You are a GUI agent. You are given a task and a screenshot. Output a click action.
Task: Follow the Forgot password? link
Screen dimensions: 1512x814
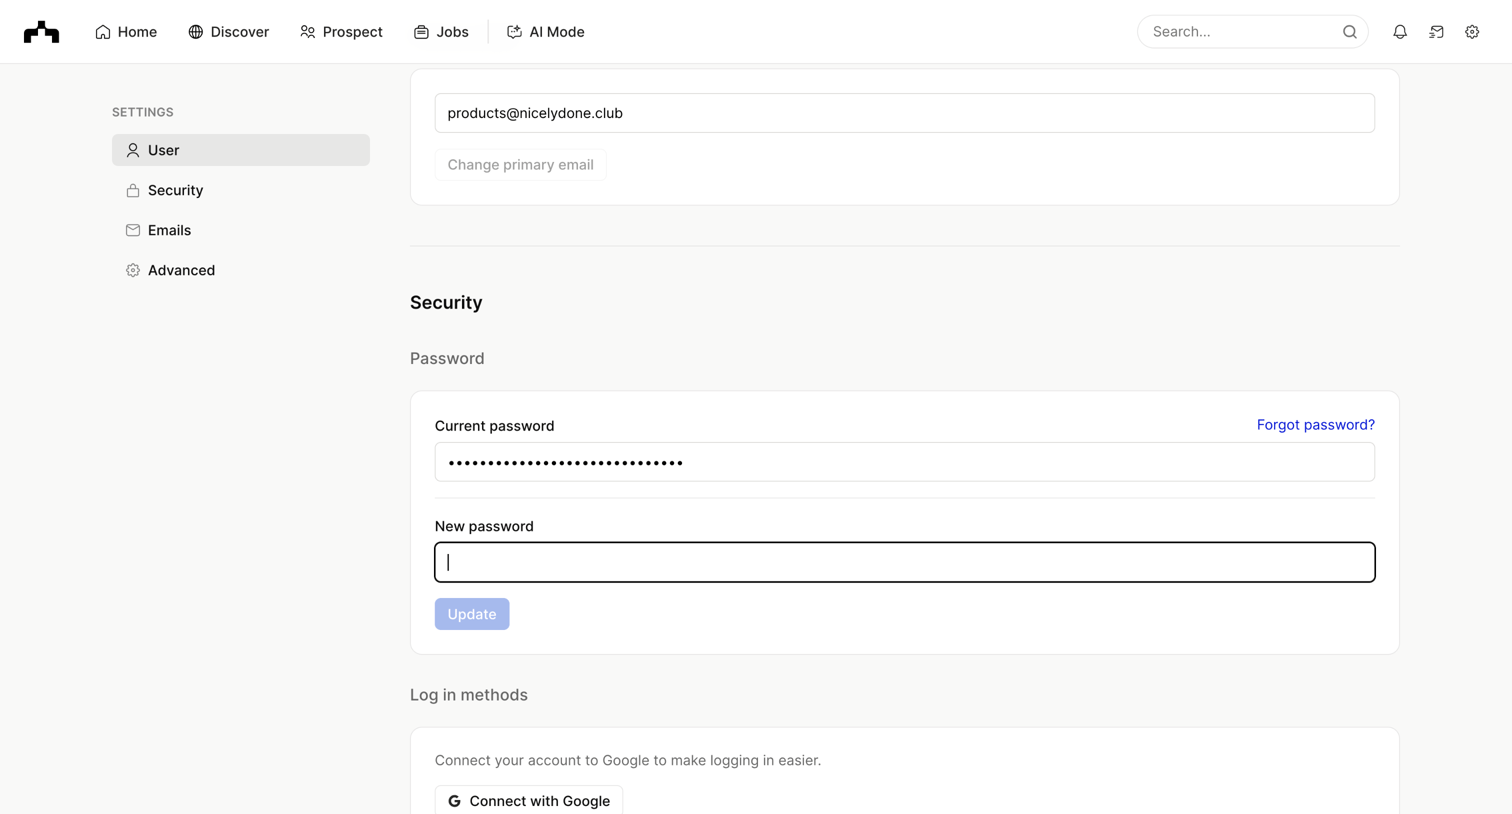pos(1316,425)
